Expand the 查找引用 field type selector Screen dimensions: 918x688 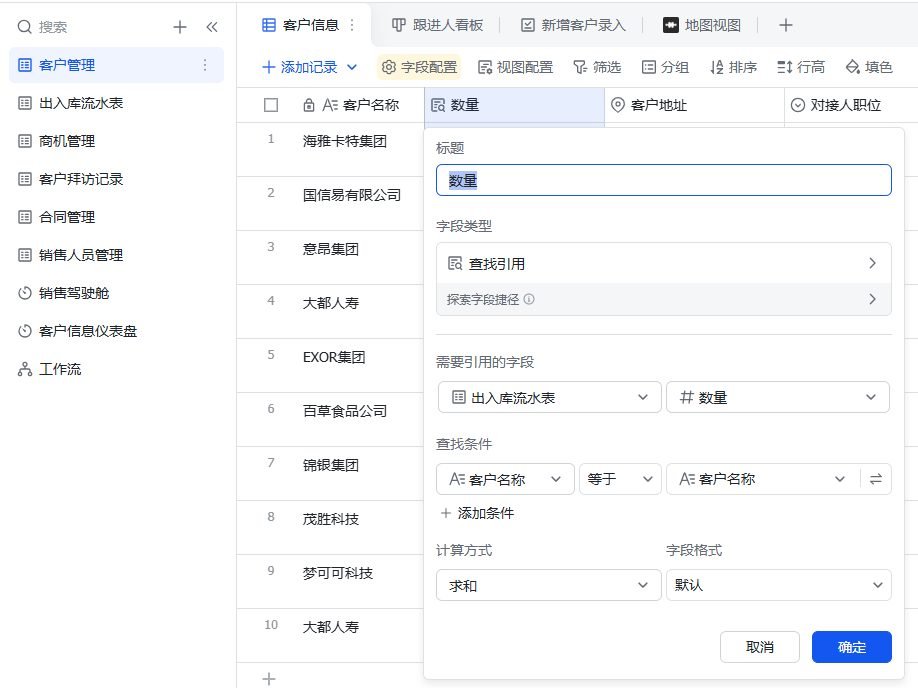[663, 263]
